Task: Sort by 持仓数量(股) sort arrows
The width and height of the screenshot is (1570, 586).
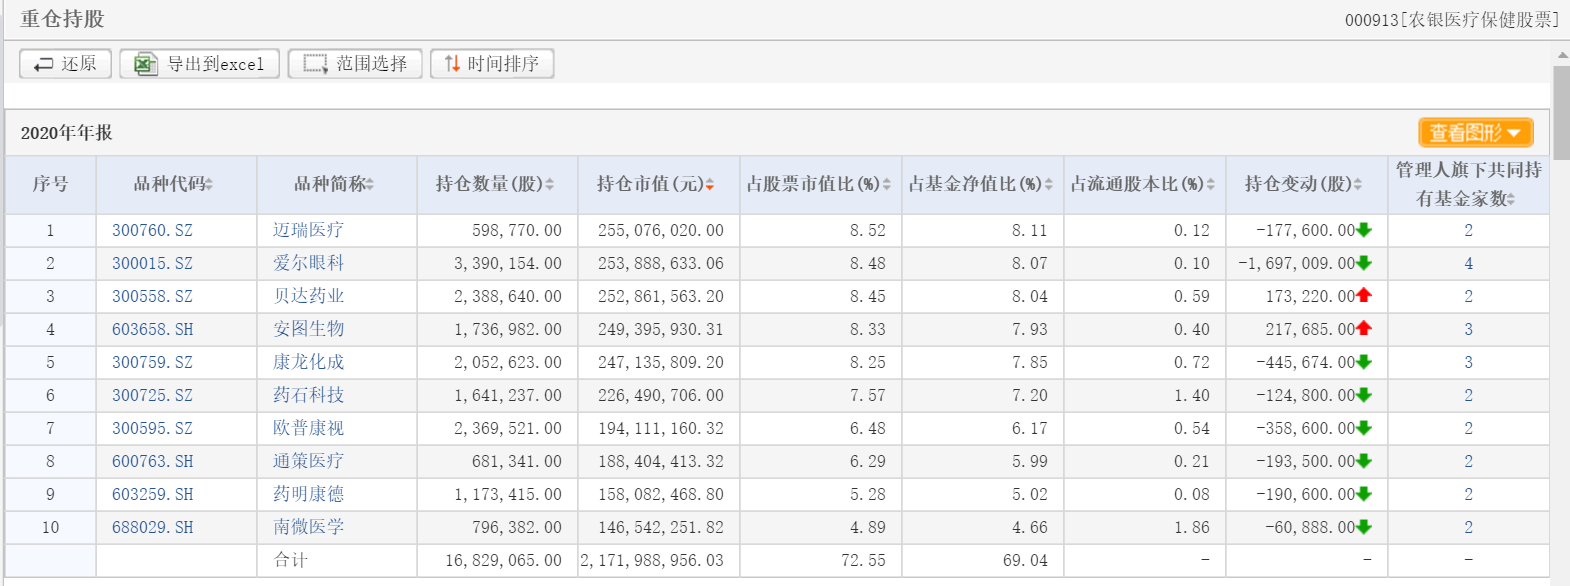Action: (x=549, y=185)
